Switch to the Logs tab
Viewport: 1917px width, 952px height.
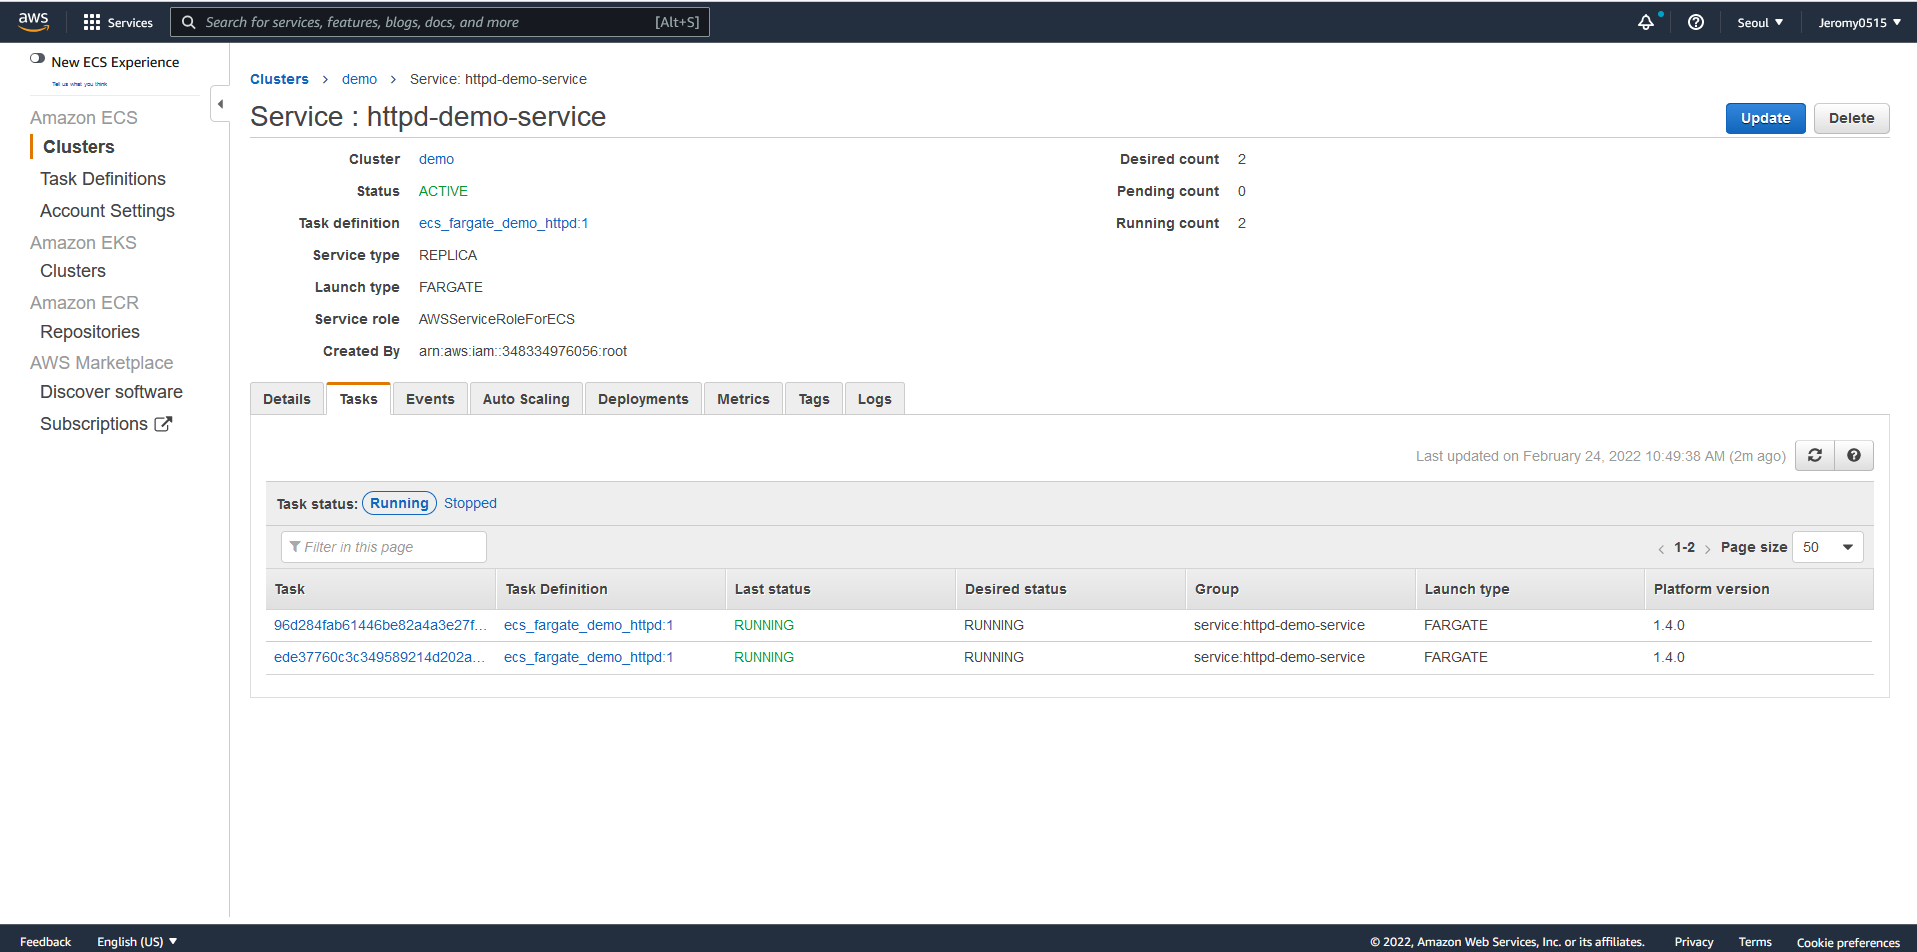874,399
